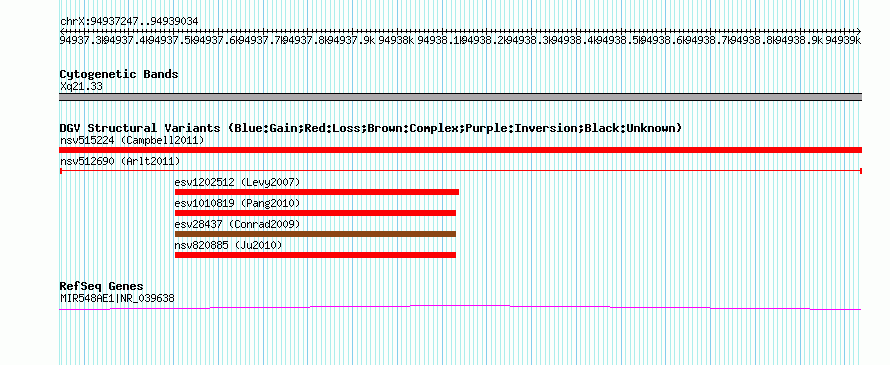Click the magenta MIR548AE1 gene line

pyautogui.click(x=460, y=307)
